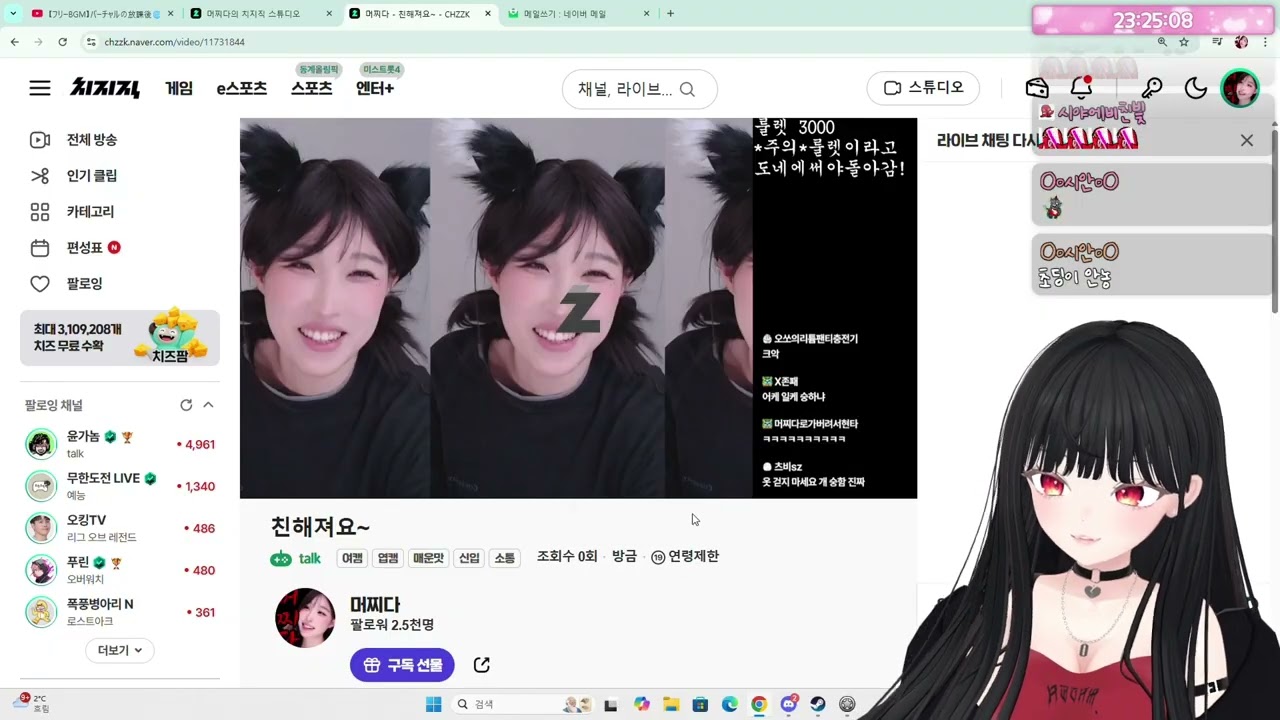Image resolution: width=1280 pixels, height=720 pixels.
Task: Open Microsoft Store from taskbar
Action: 700,704
